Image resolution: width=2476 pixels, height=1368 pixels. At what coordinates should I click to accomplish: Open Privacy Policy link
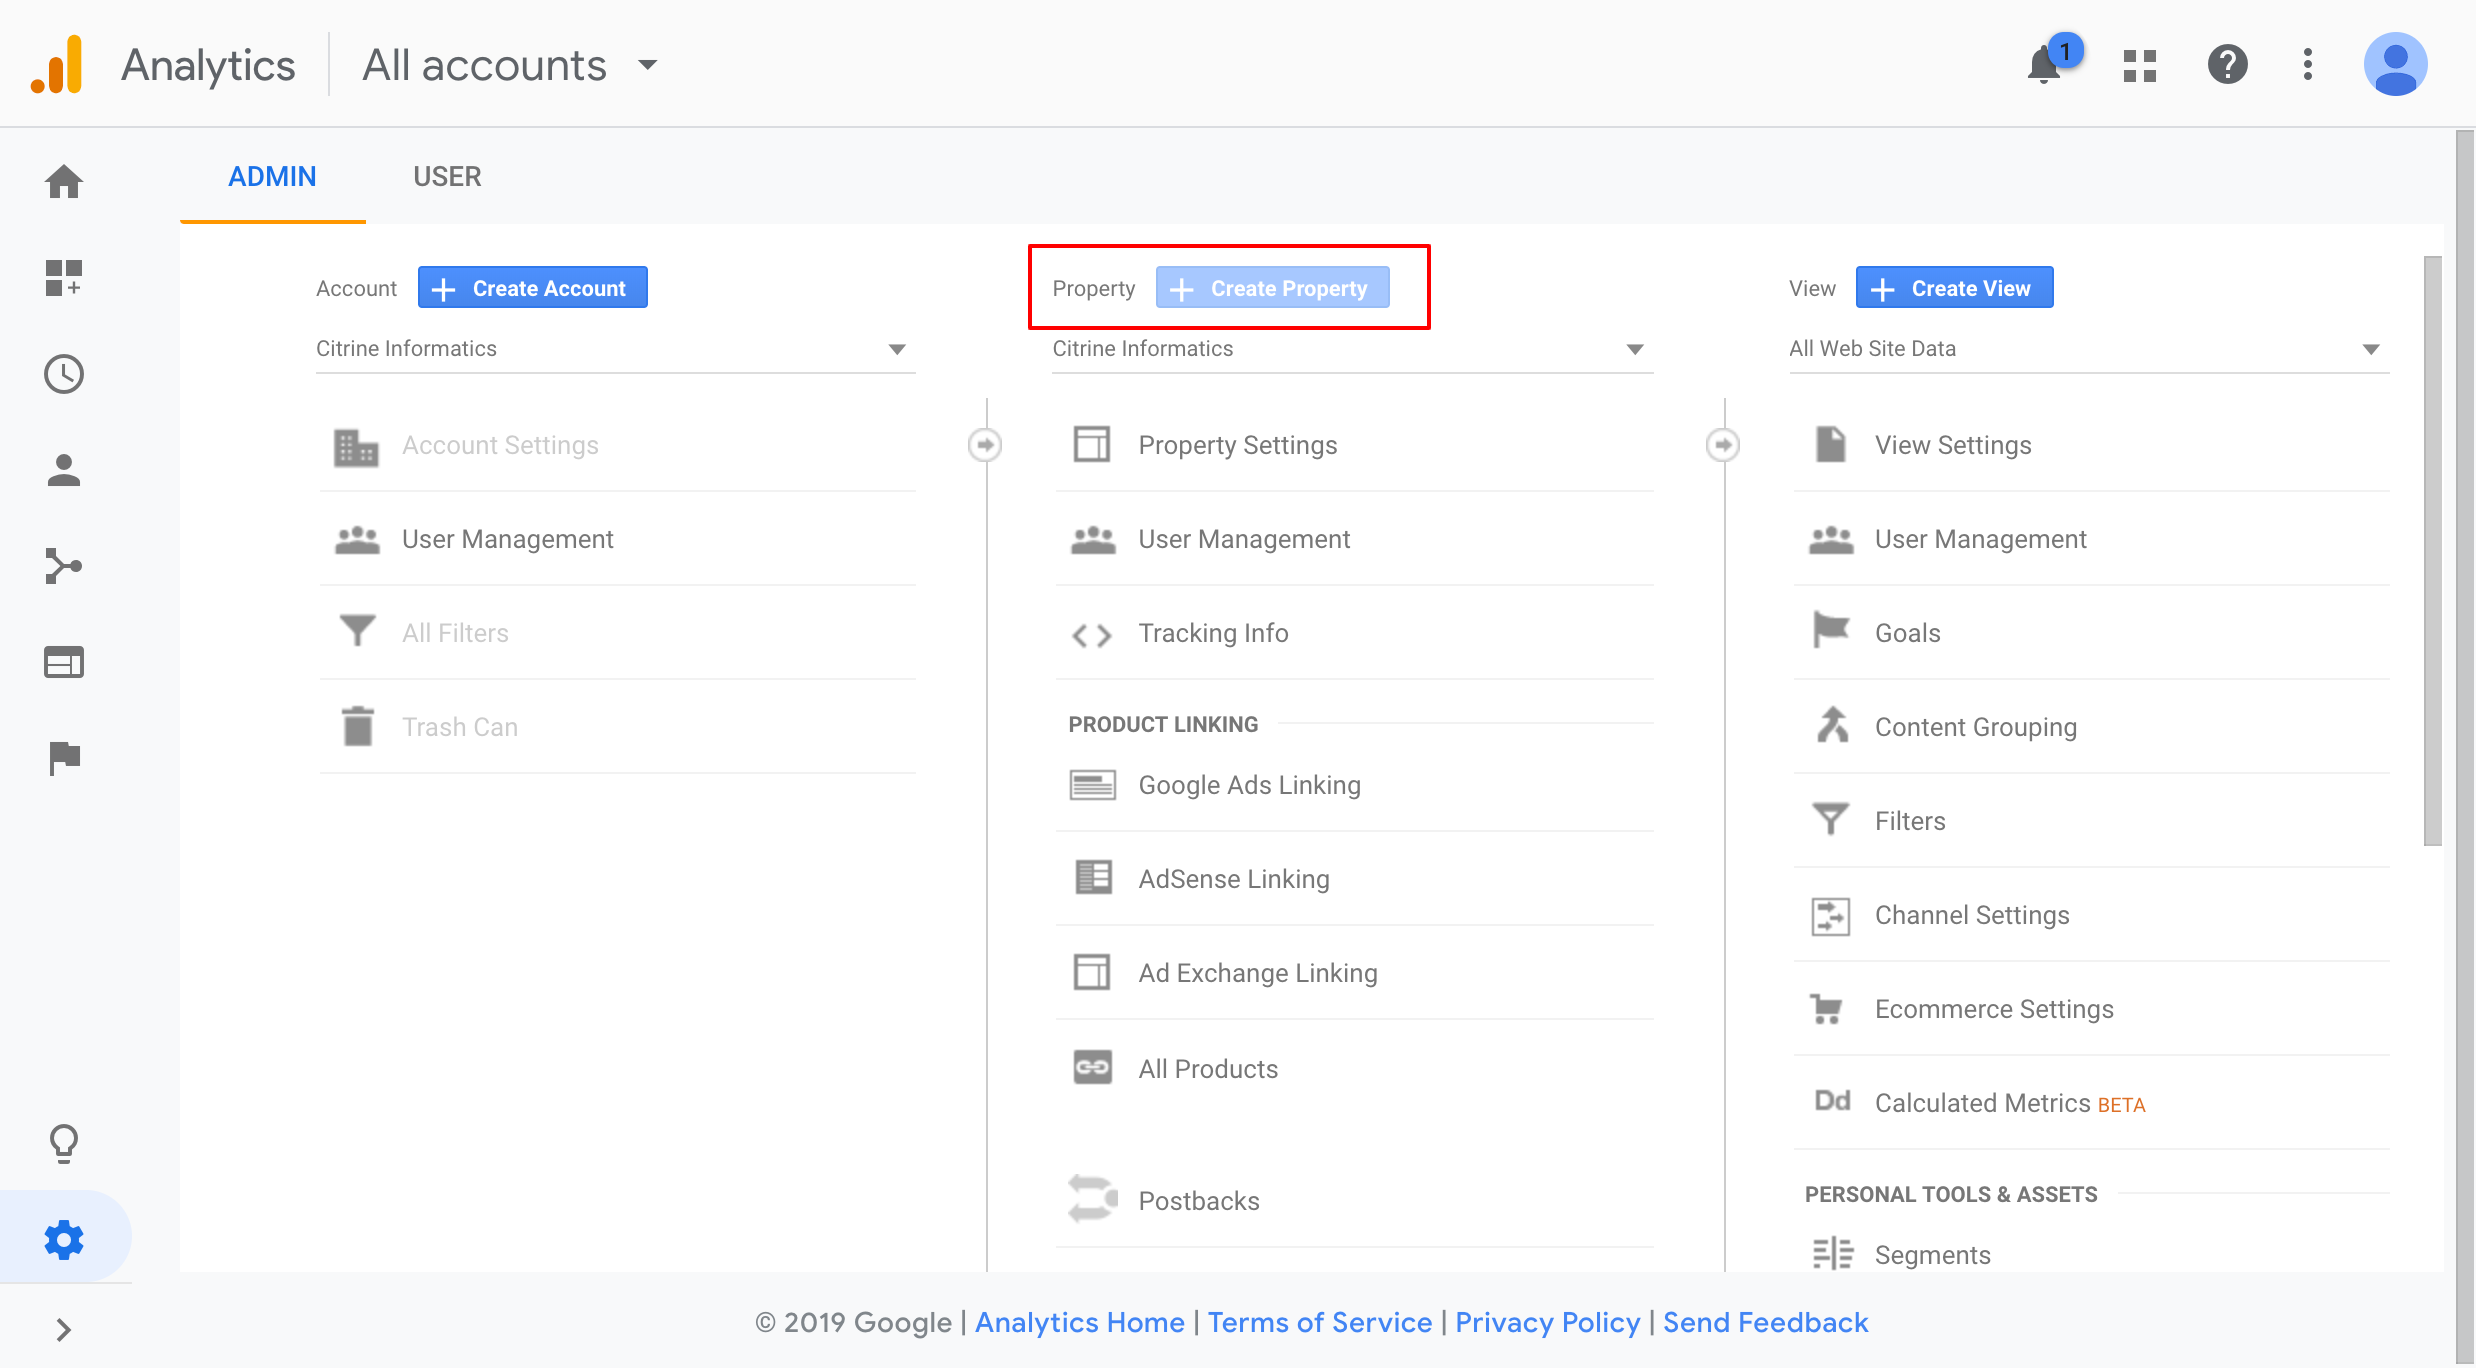(x=1547, y=1322)
